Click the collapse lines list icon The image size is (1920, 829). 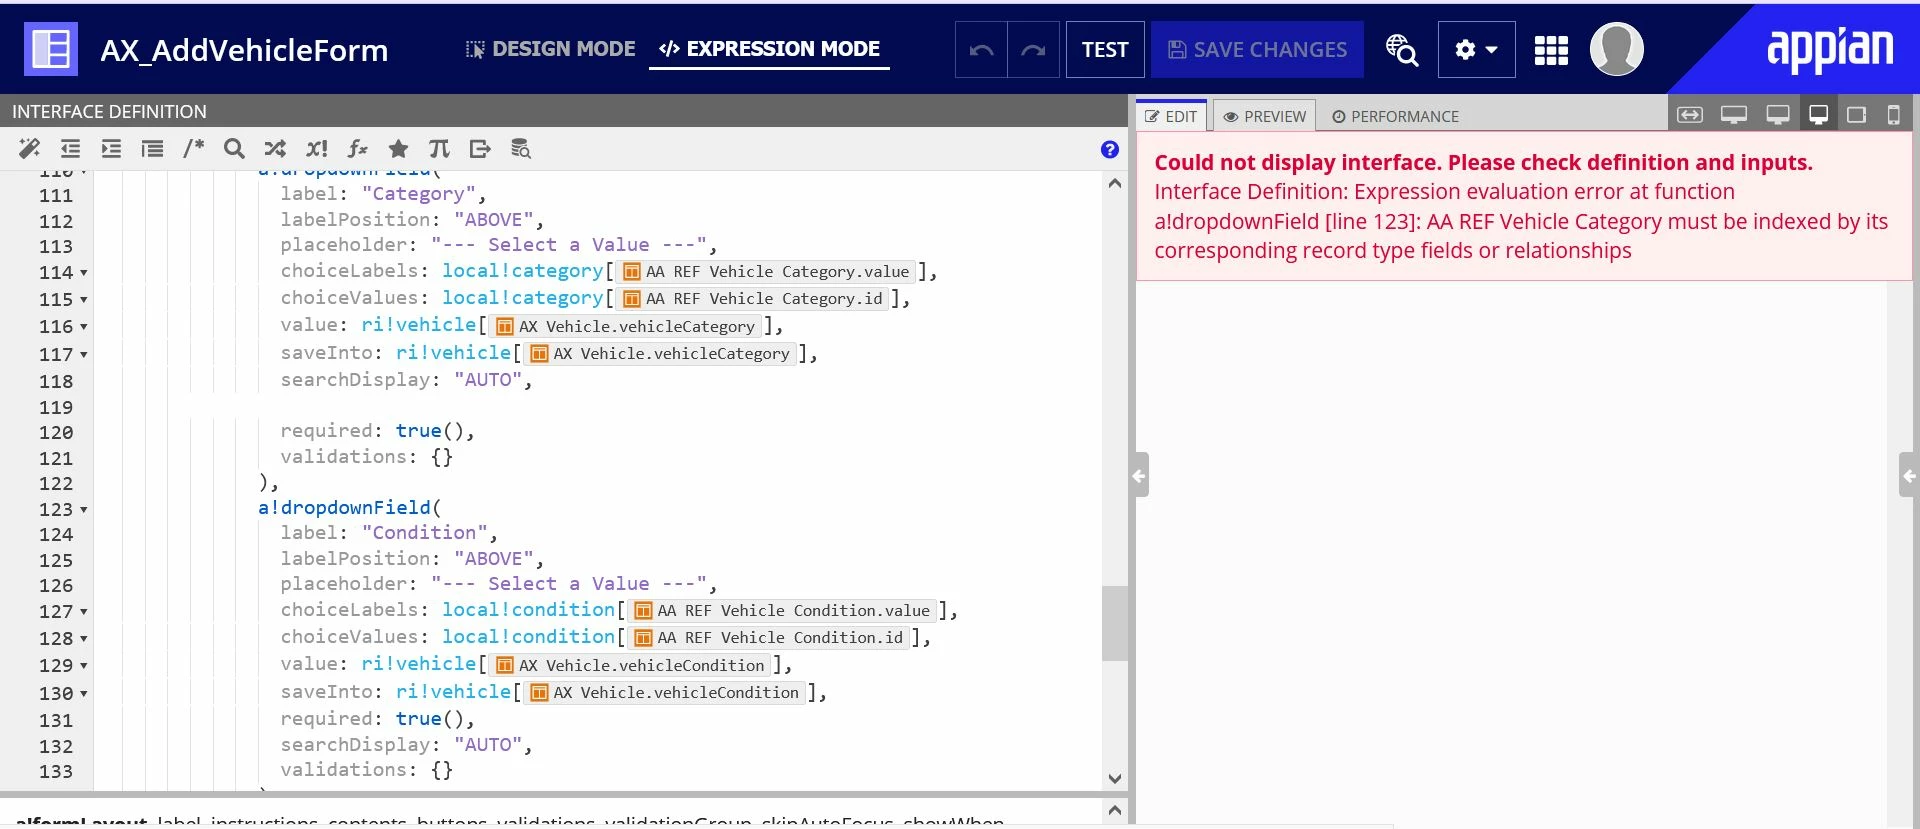point(152,149)
